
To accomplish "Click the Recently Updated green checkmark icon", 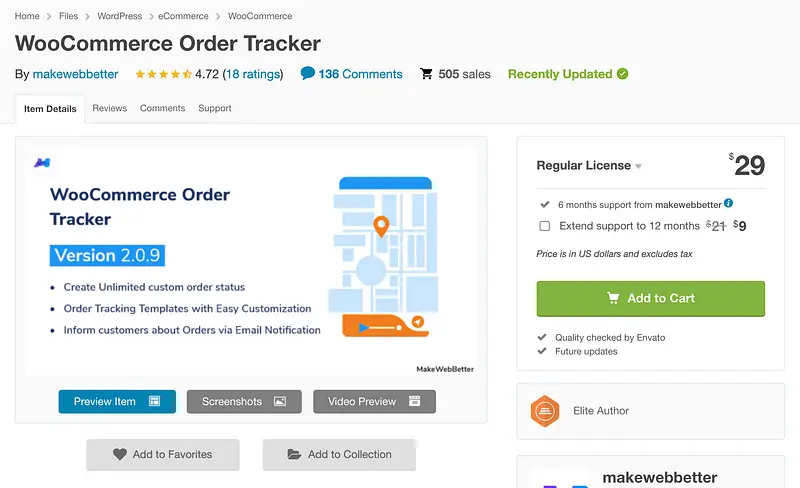I will (623, 74).
